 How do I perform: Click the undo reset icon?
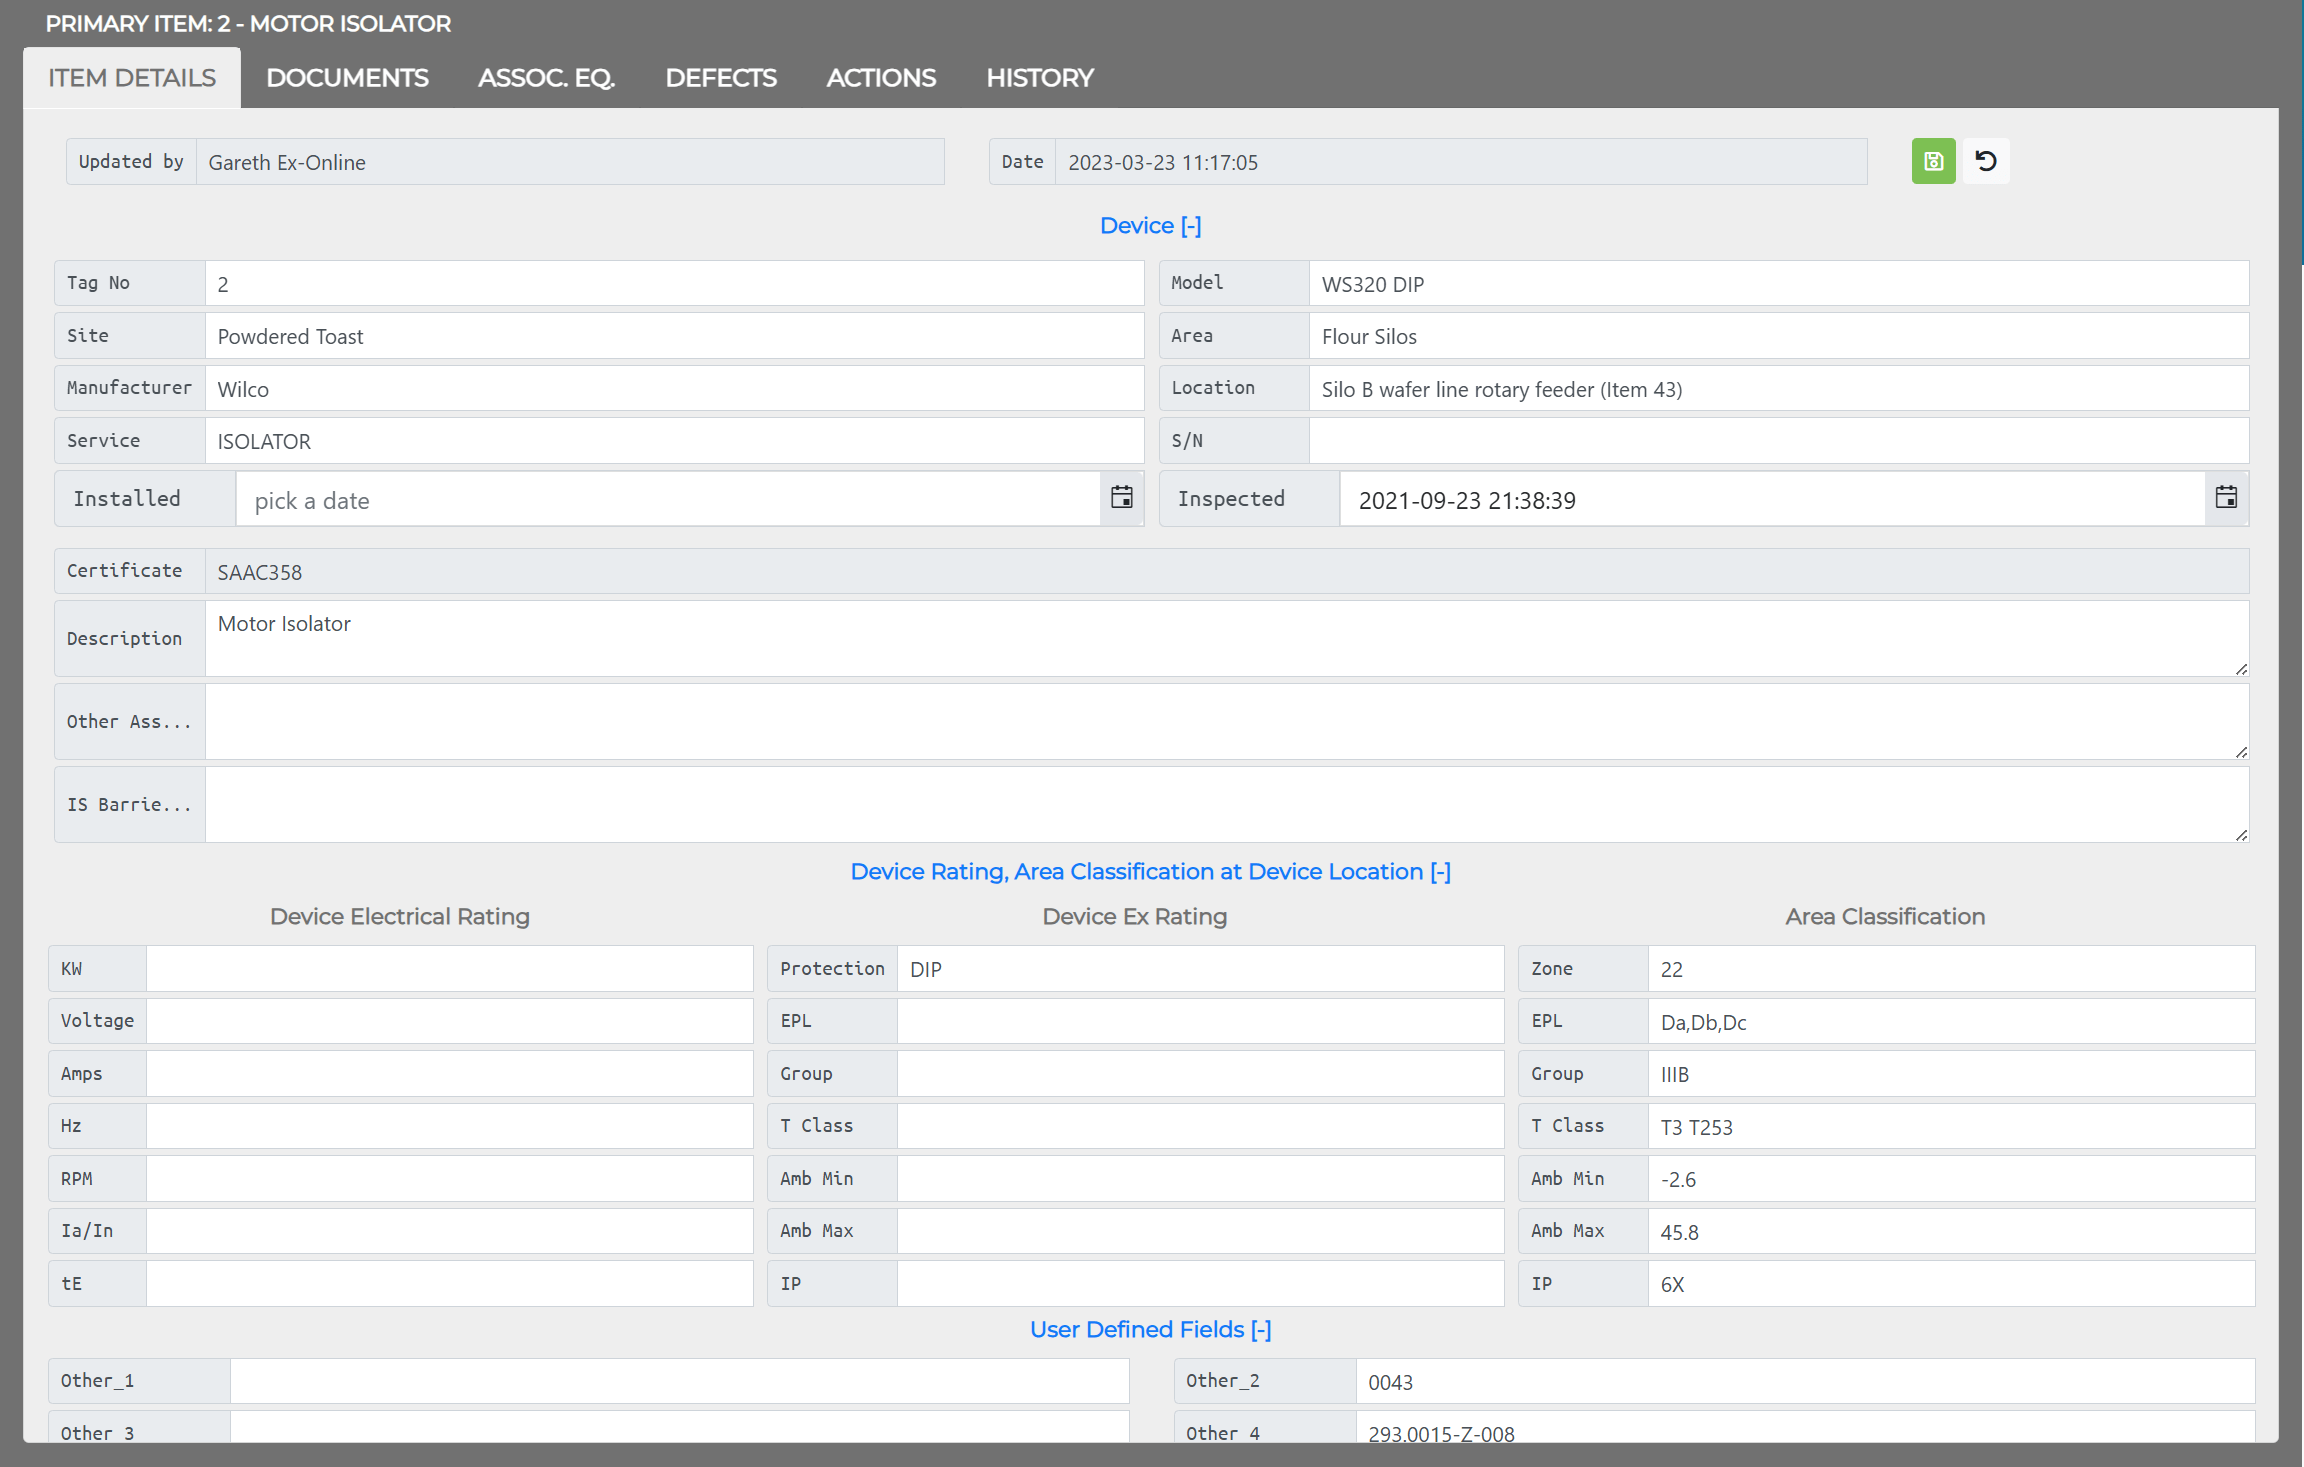[x=1986, y=161]
